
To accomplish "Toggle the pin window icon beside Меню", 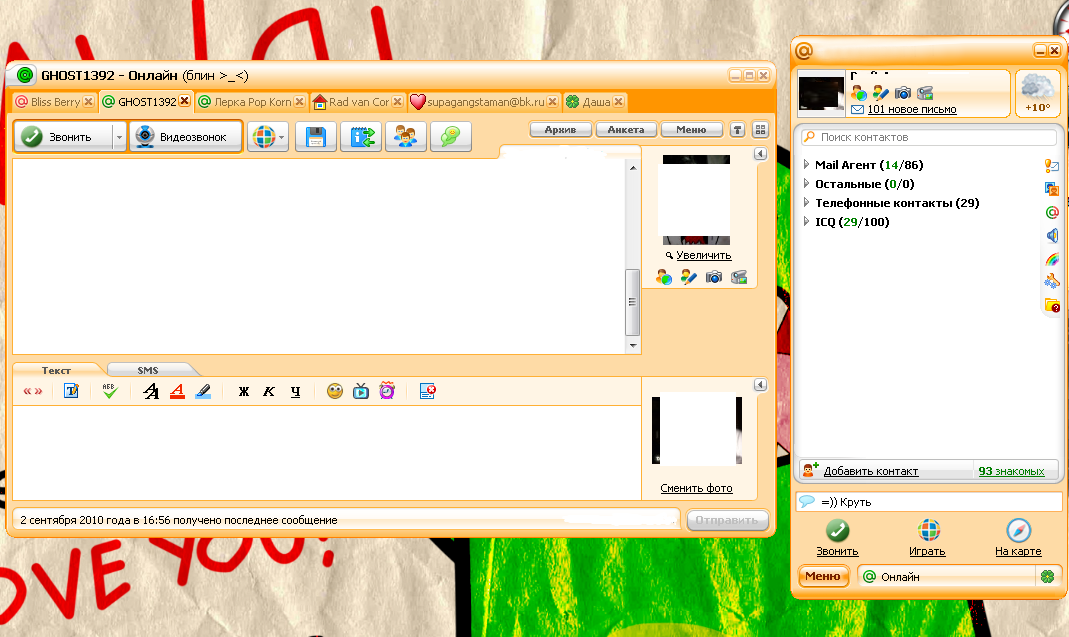I will (737, 130).
